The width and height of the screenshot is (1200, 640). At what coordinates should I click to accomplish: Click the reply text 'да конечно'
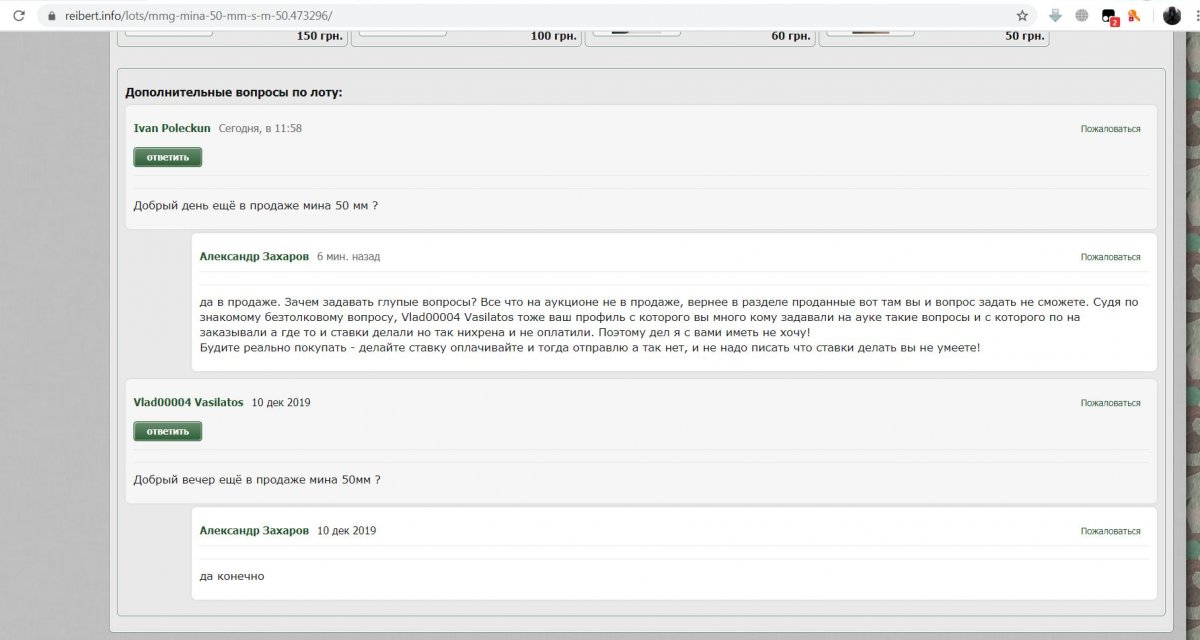(232, 577)
